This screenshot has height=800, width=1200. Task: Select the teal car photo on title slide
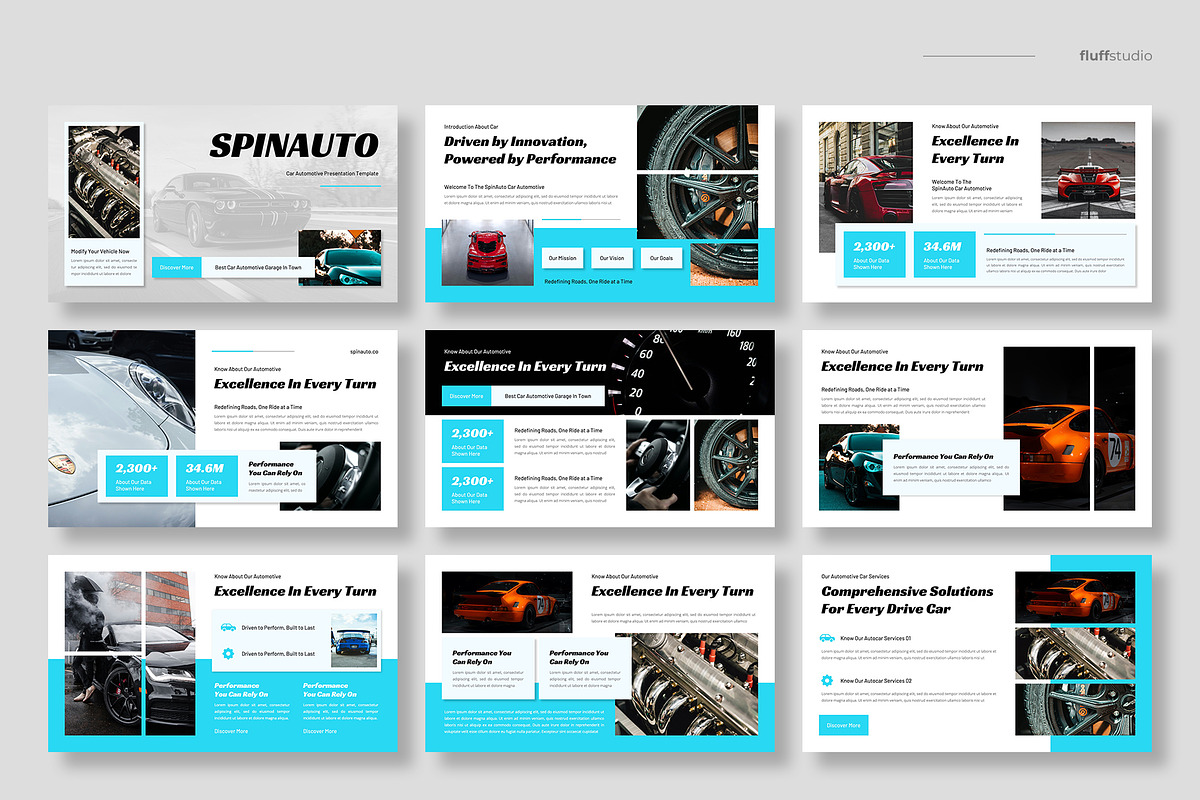coord(339,257)
